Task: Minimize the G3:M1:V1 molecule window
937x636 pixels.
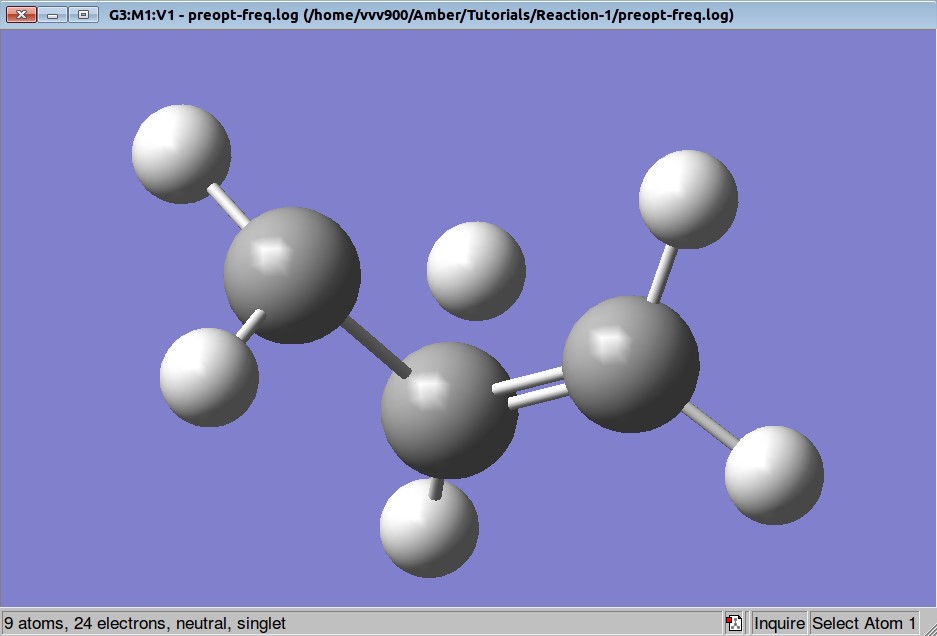Action: [x=53, y=14]
